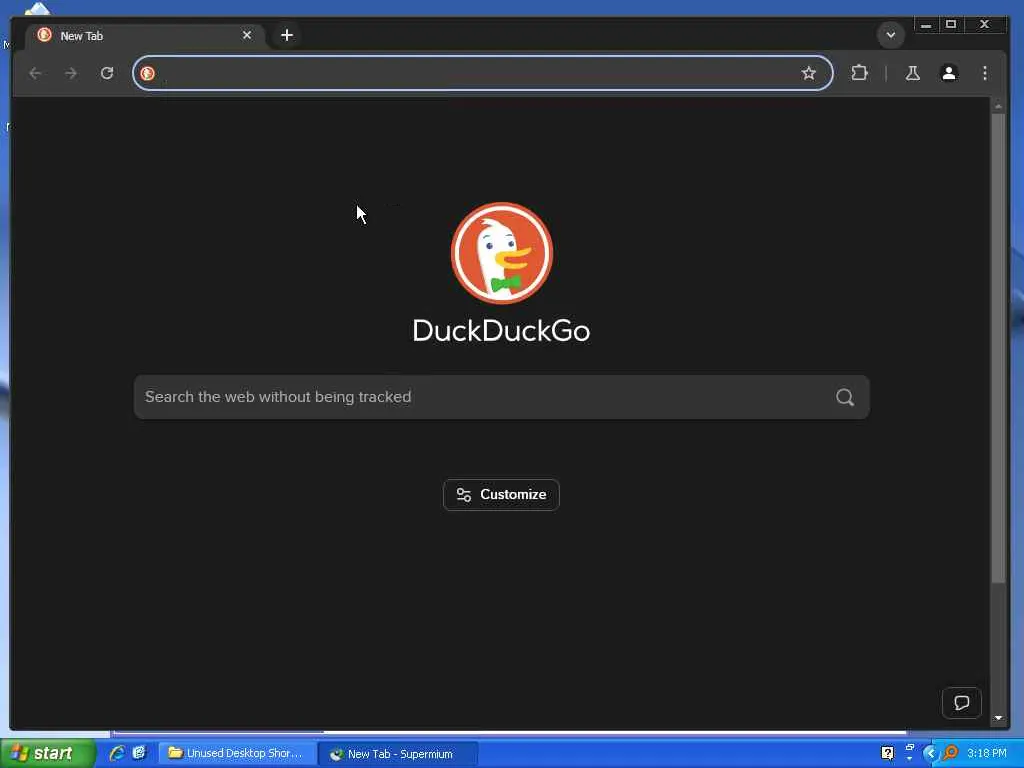Maximize the Supermium window

[x=951, y=25]
